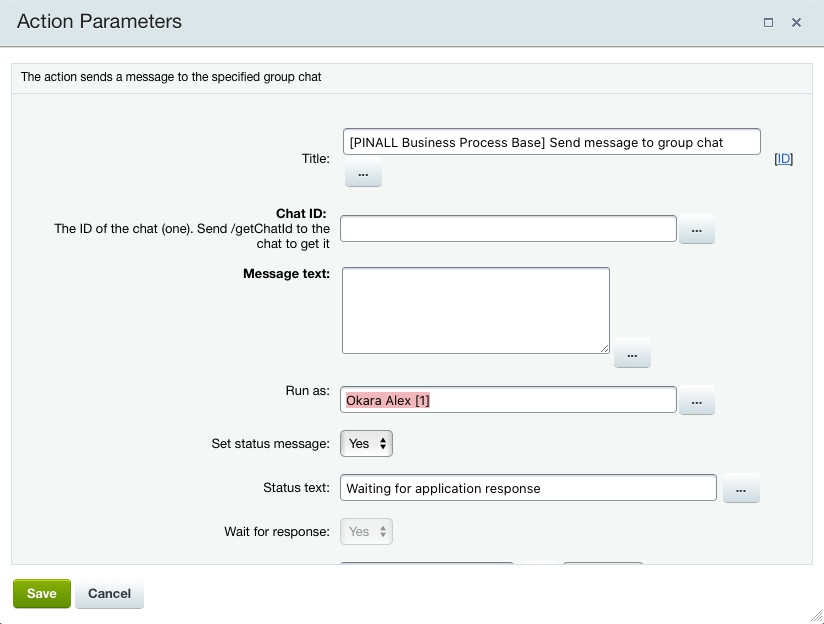Screen dimensions: 824x624
Task: Open the Wait for response dropdown
Action: click(x=366, y=532)
